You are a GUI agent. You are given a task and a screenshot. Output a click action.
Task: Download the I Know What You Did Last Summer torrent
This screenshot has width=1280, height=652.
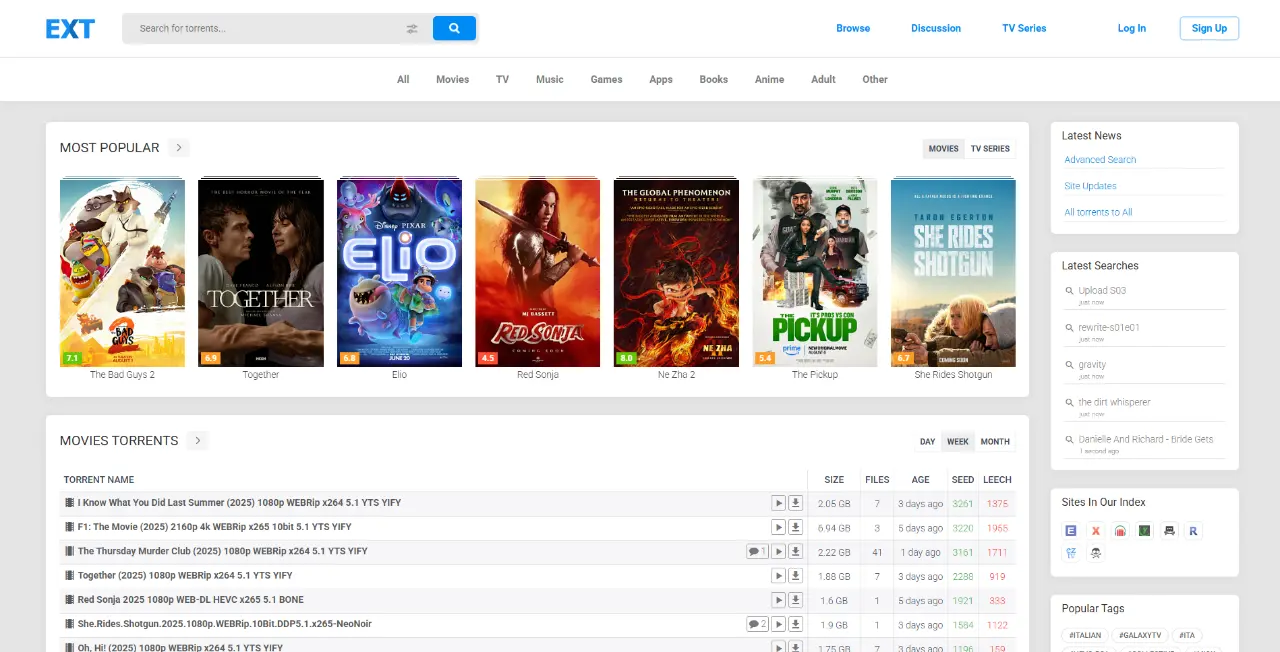(x=795, y=503)
